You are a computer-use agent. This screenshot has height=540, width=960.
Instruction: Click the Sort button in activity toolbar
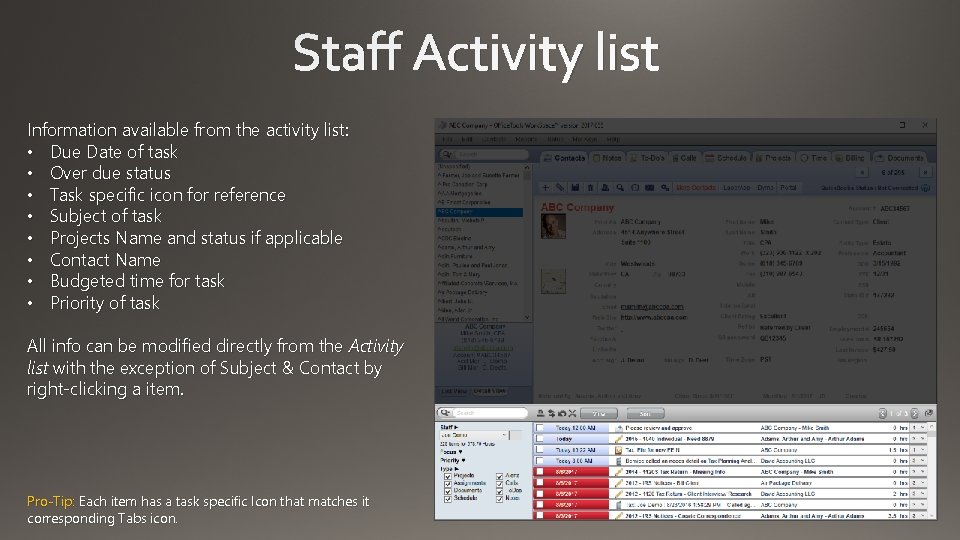645,414
